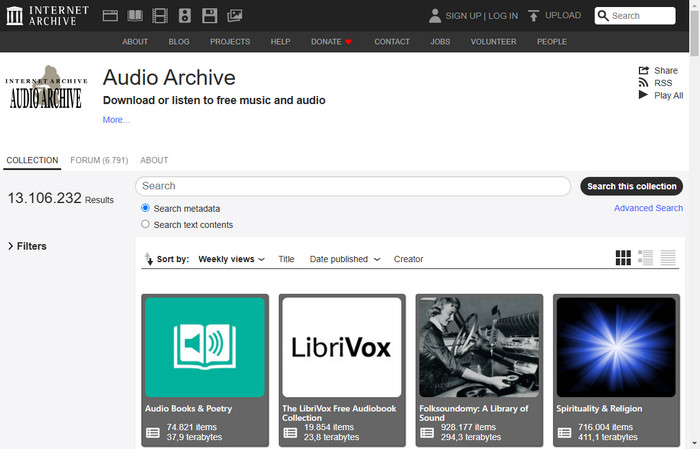Image resolution: width=700 pixels, height=449 pixels.
Task: Click the DONATE nav text
Action: tap(326, 42)
